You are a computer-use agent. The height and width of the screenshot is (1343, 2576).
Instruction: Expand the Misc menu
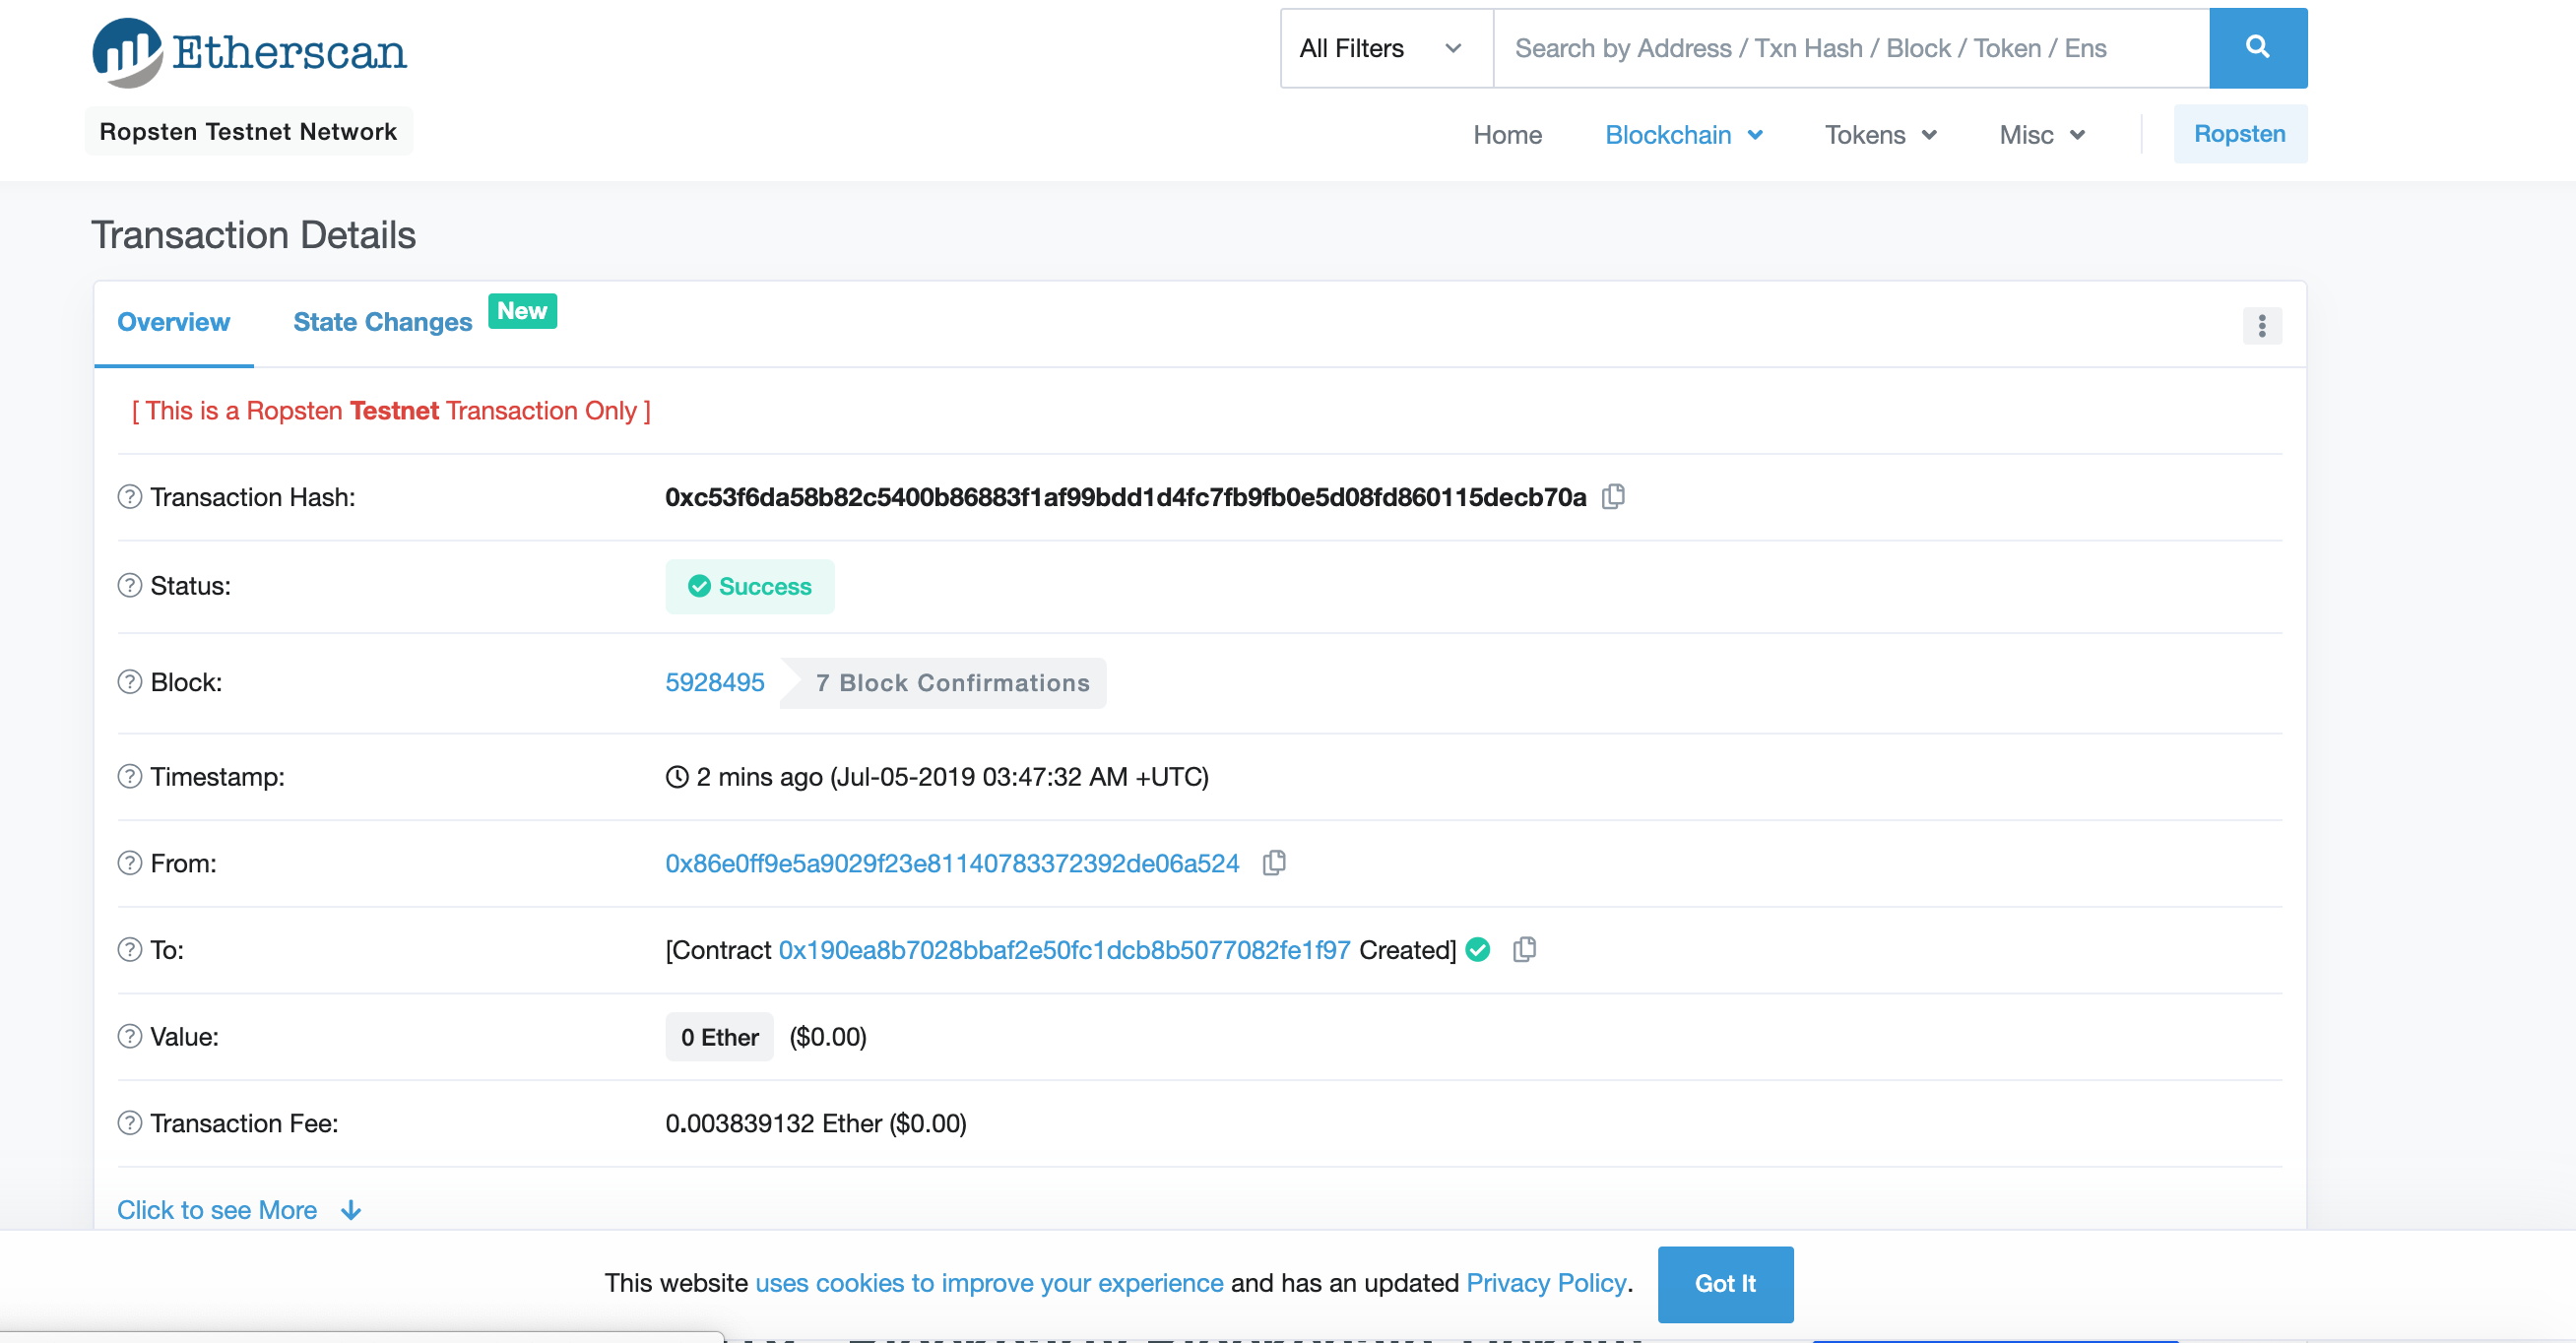point(2041,135)
